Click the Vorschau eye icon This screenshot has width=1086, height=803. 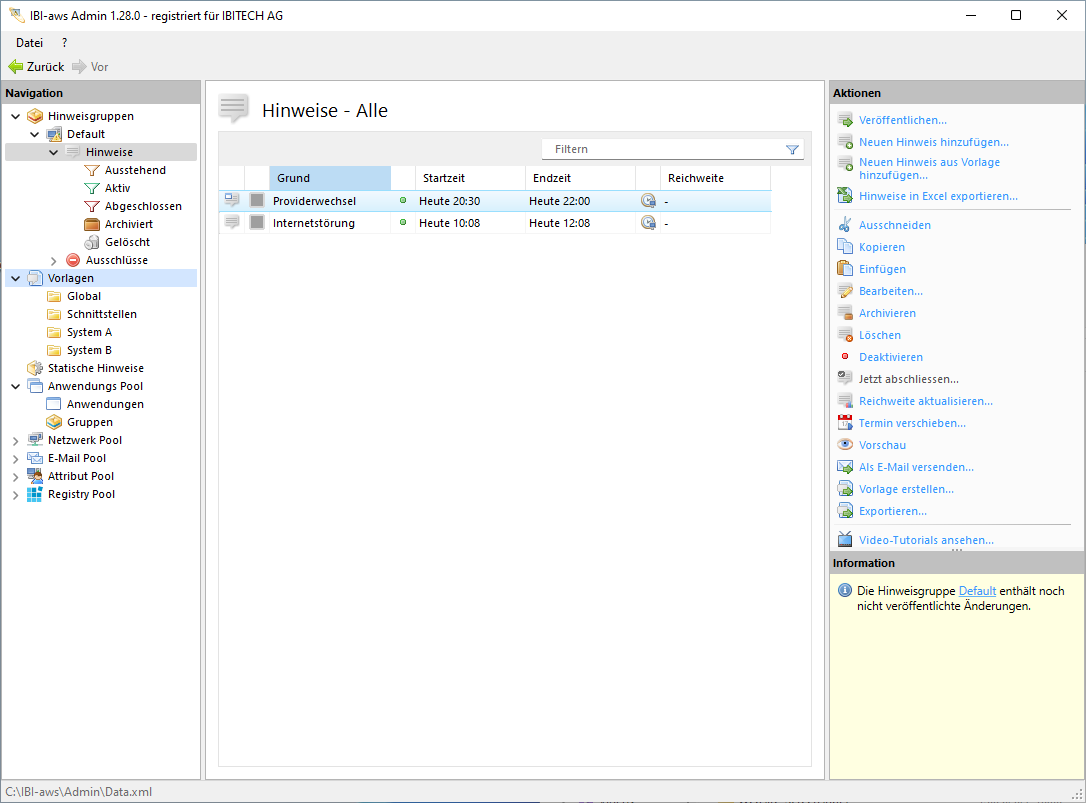coord(845,445)
